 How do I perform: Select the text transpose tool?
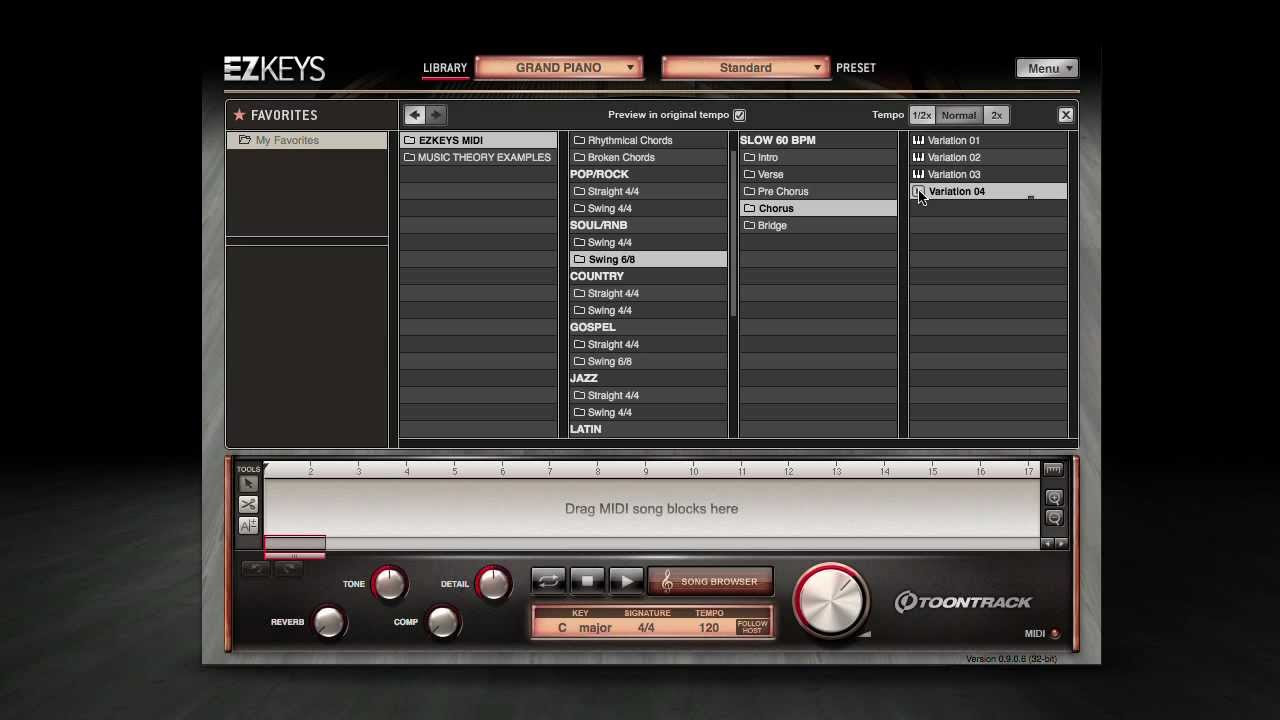click(x=248, y=526)
